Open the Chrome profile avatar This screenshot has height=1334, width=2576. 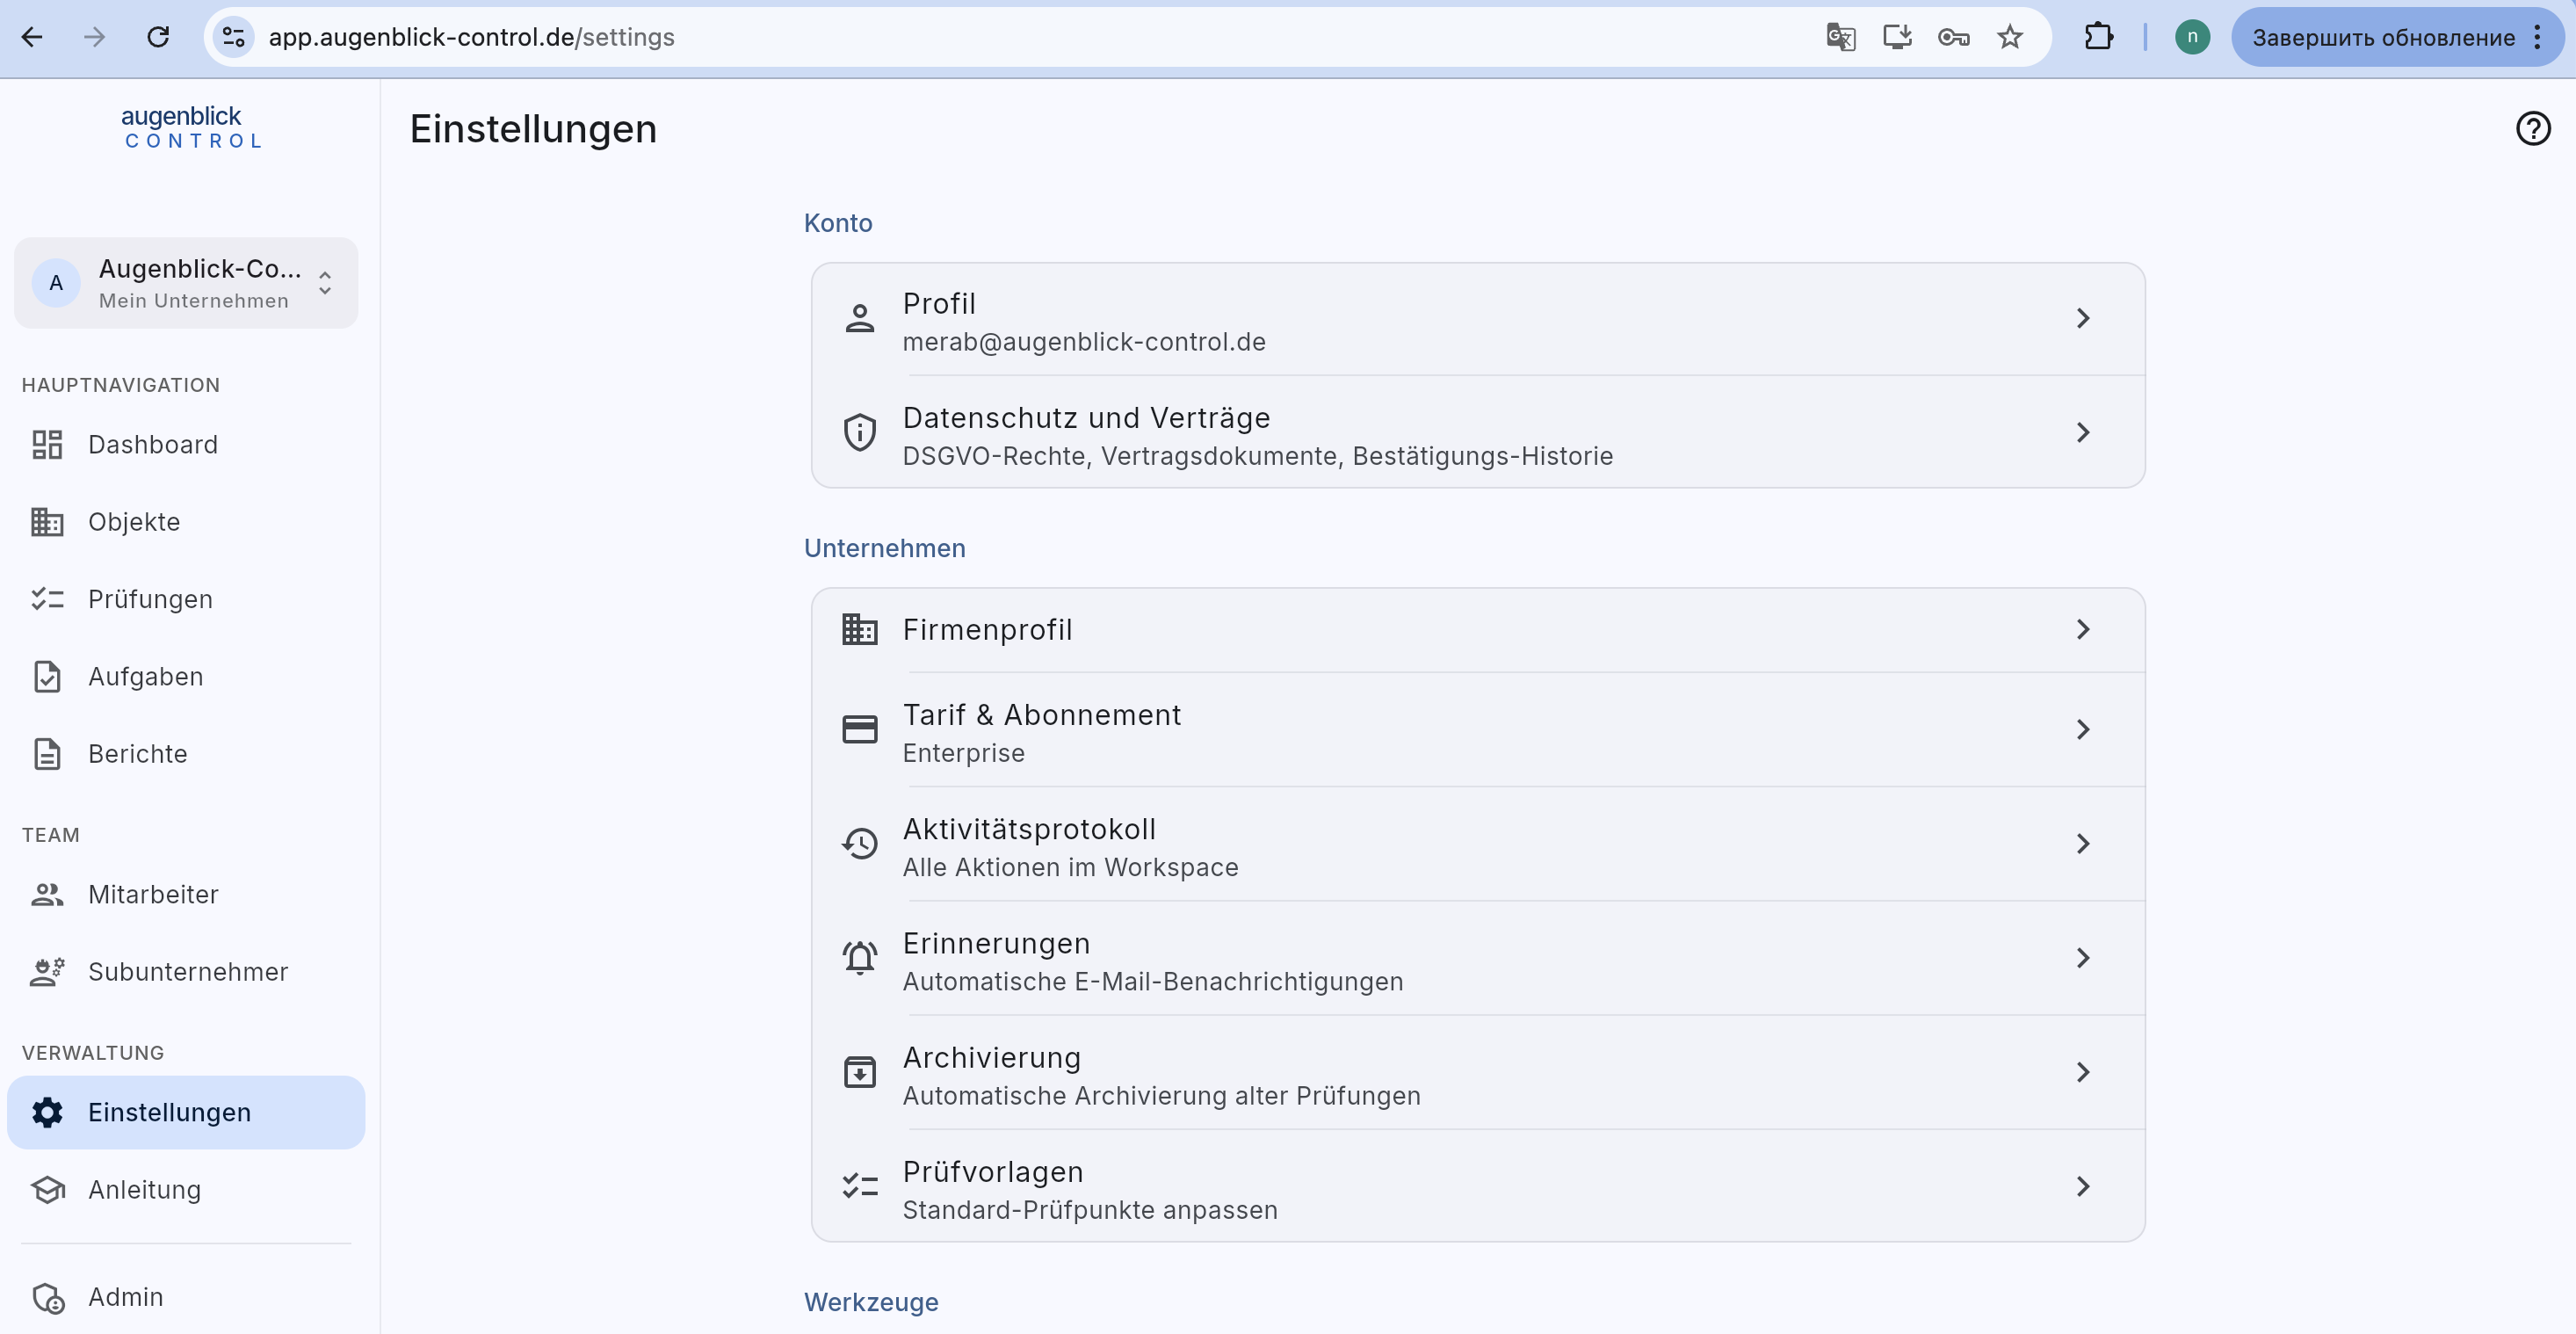tap(2192, 37)
